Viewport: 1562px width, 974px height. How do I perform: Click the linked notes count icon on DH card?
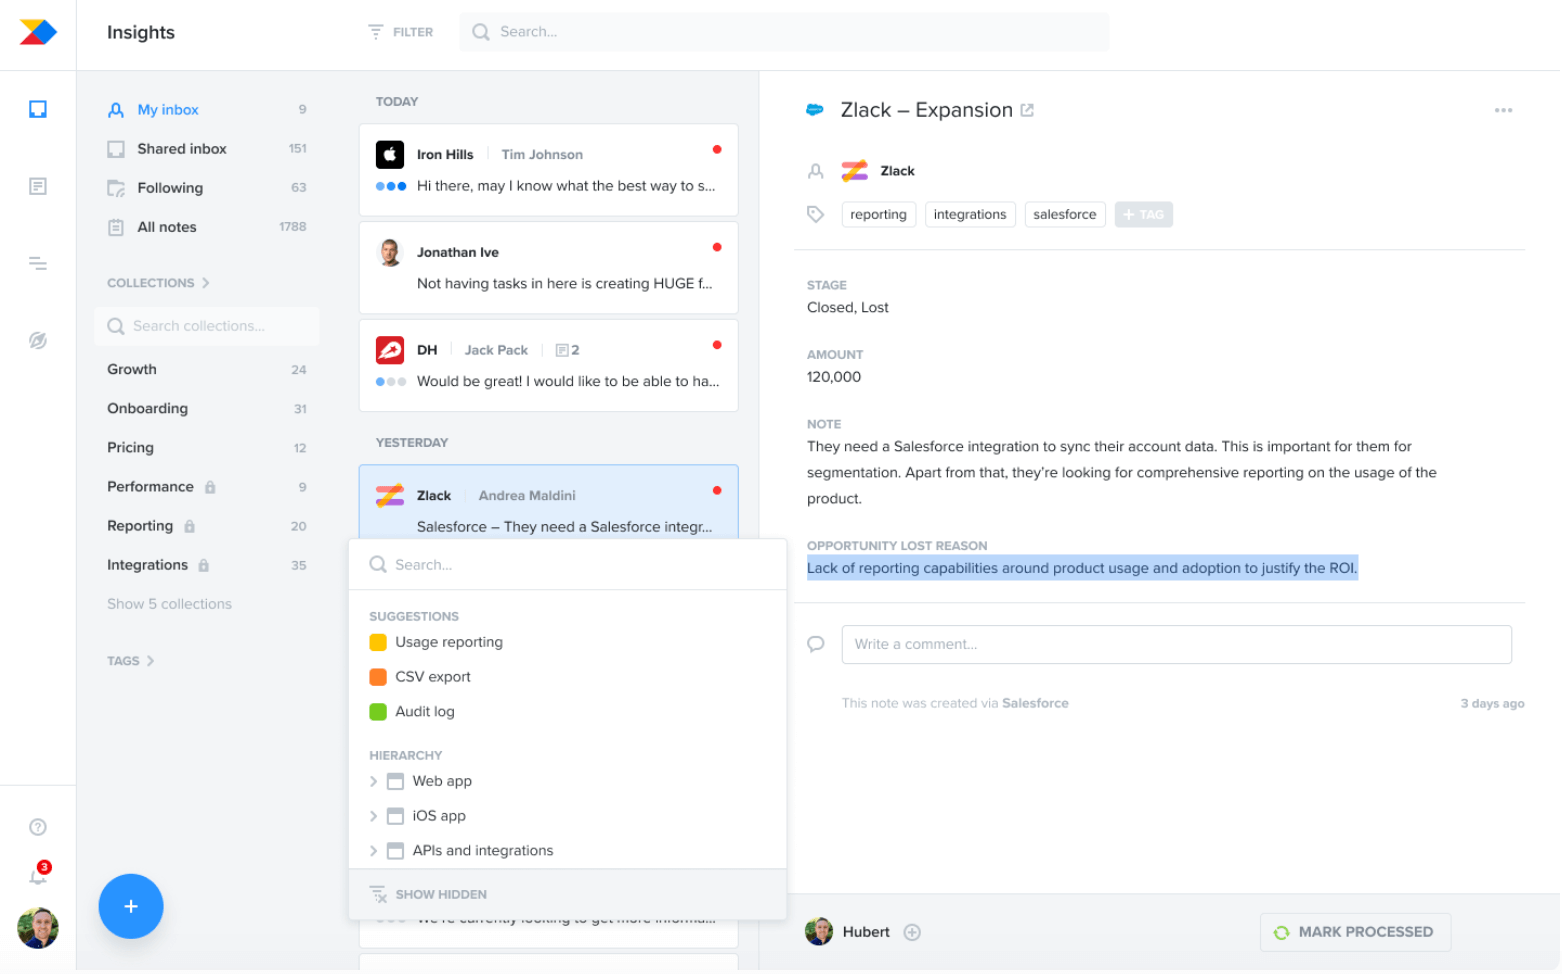point(567,350)
